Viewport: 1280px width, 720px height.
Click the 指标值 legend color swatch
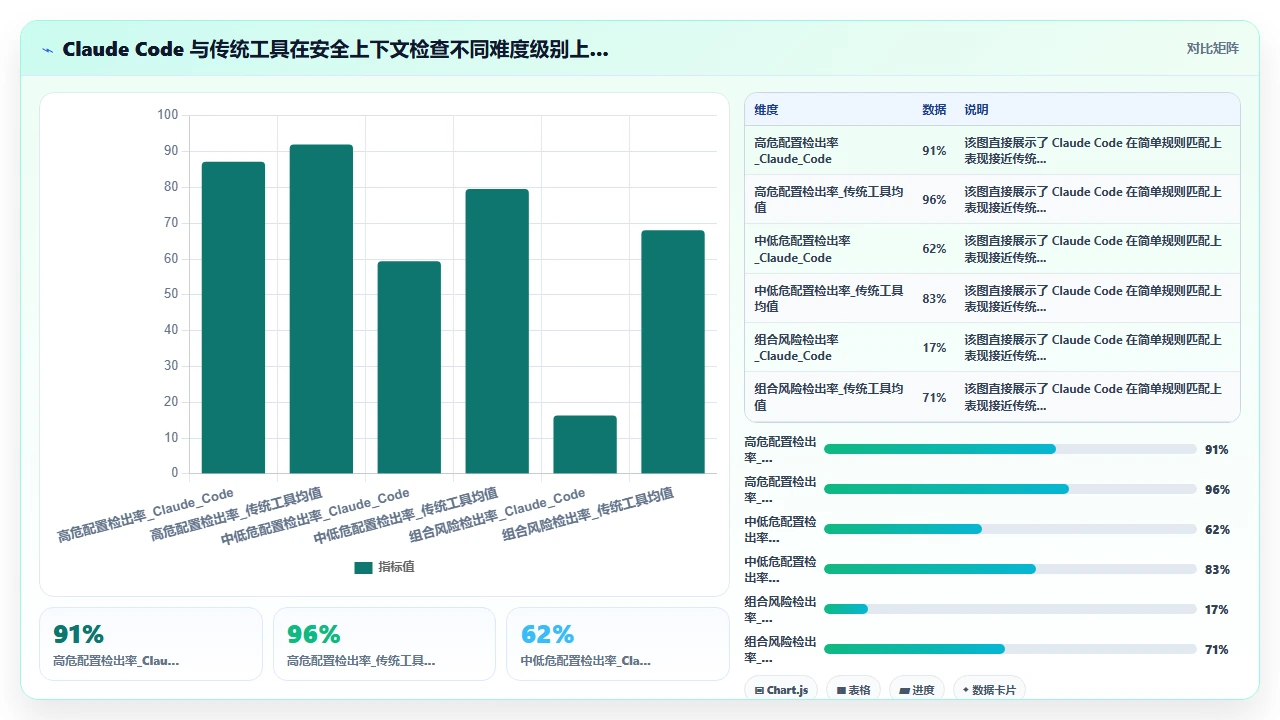tap(363, 567)
